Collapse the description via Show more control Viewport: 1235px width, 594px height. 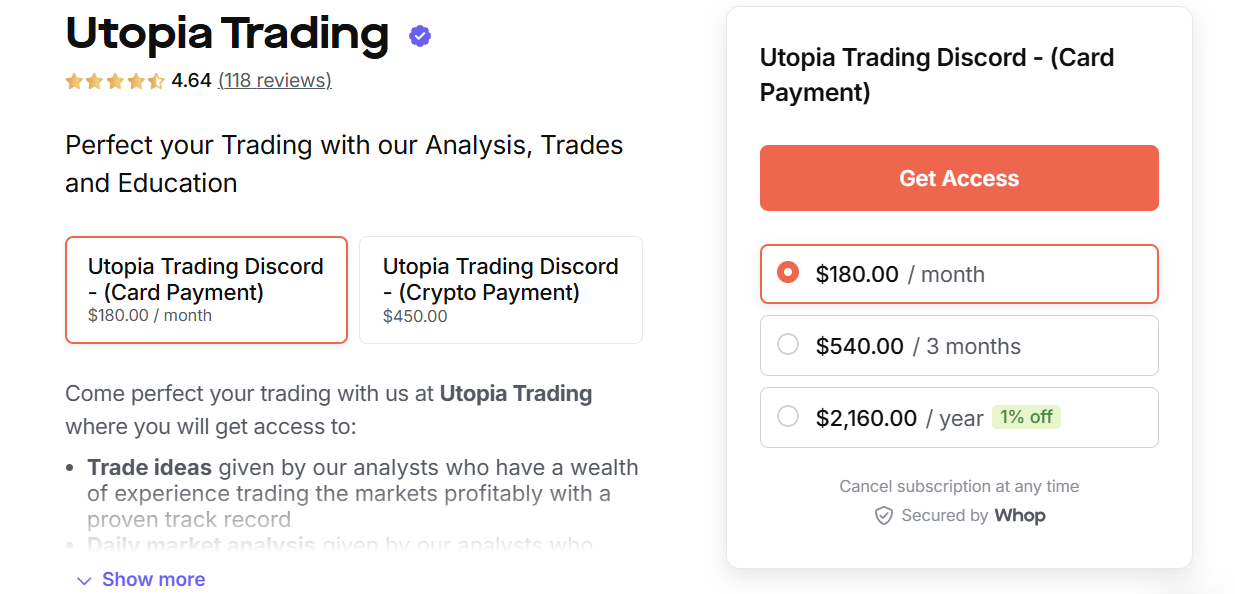[x=153, y=580]
